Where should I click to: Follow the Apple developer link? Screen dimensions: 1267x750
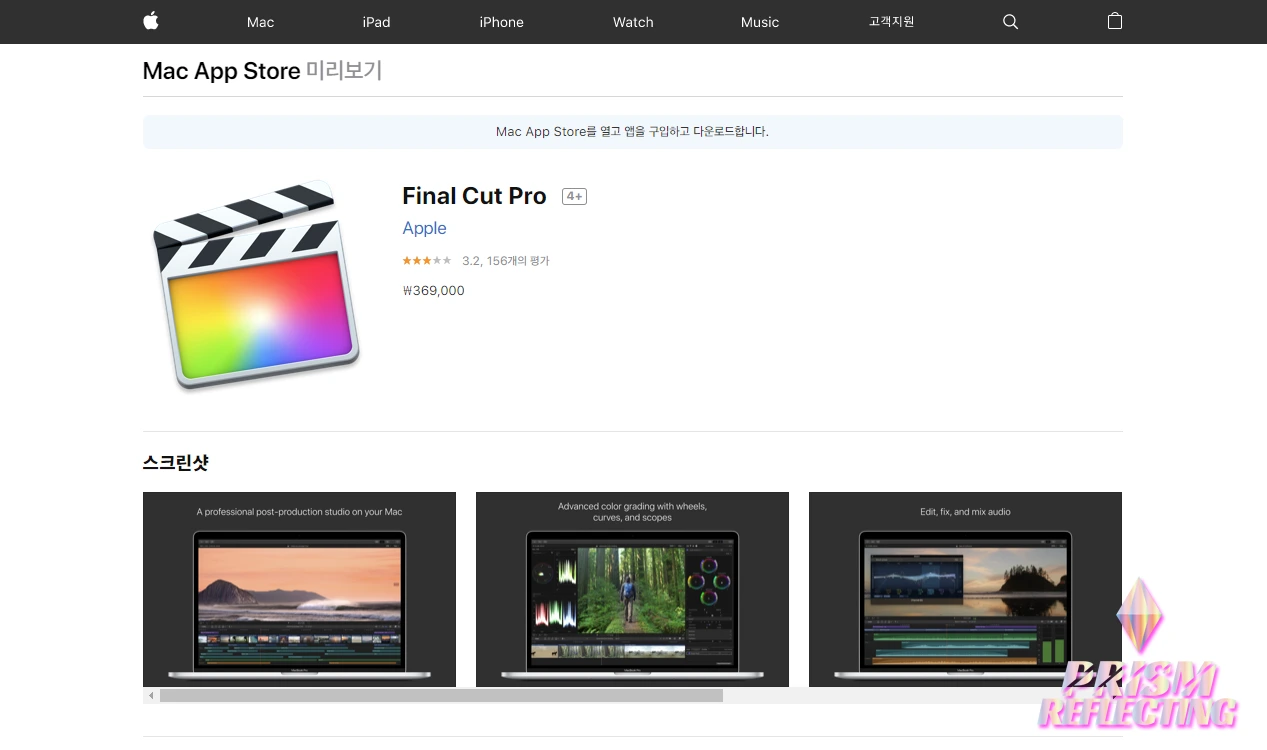424,228
